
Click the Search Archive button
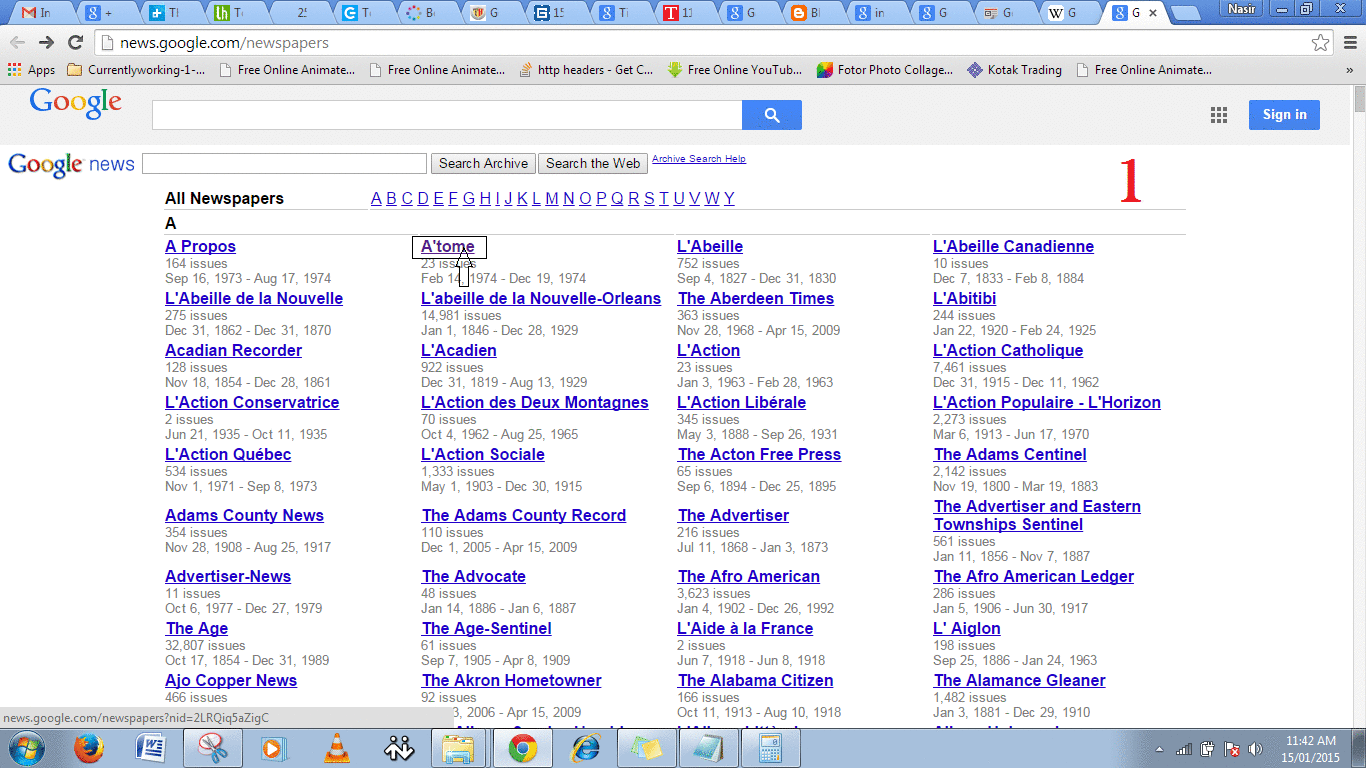tap(483, 163)
